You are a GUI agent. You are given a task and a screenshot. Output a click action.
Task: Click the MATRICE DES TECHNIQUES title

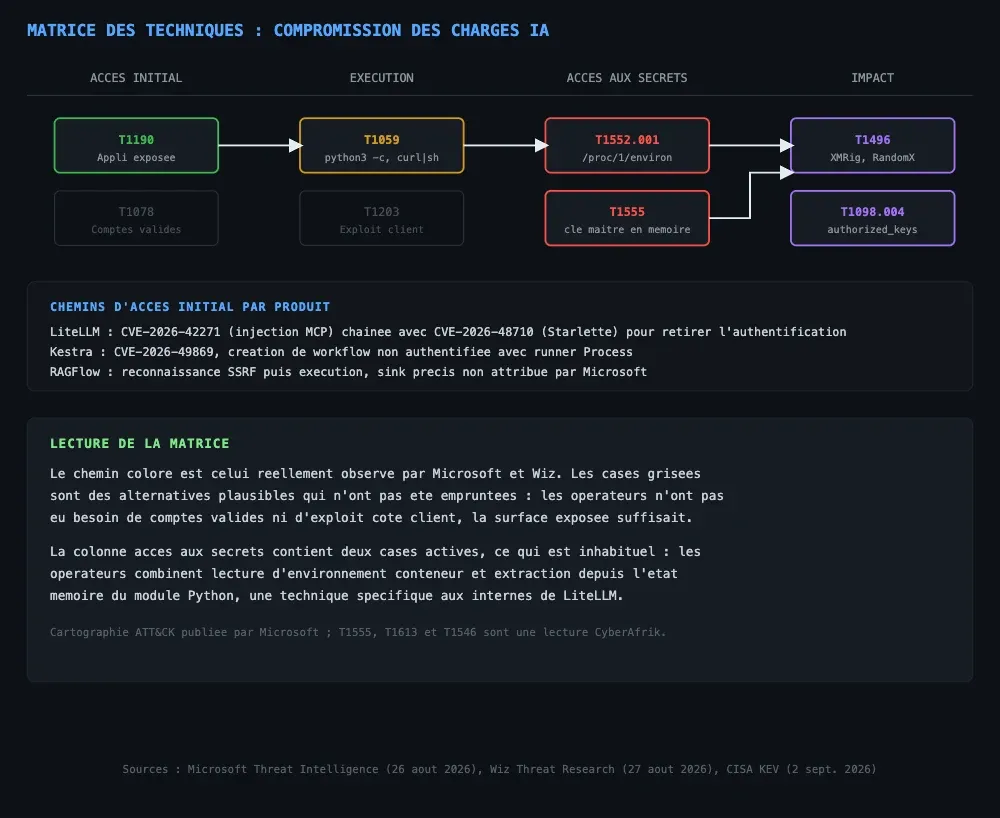288,30
